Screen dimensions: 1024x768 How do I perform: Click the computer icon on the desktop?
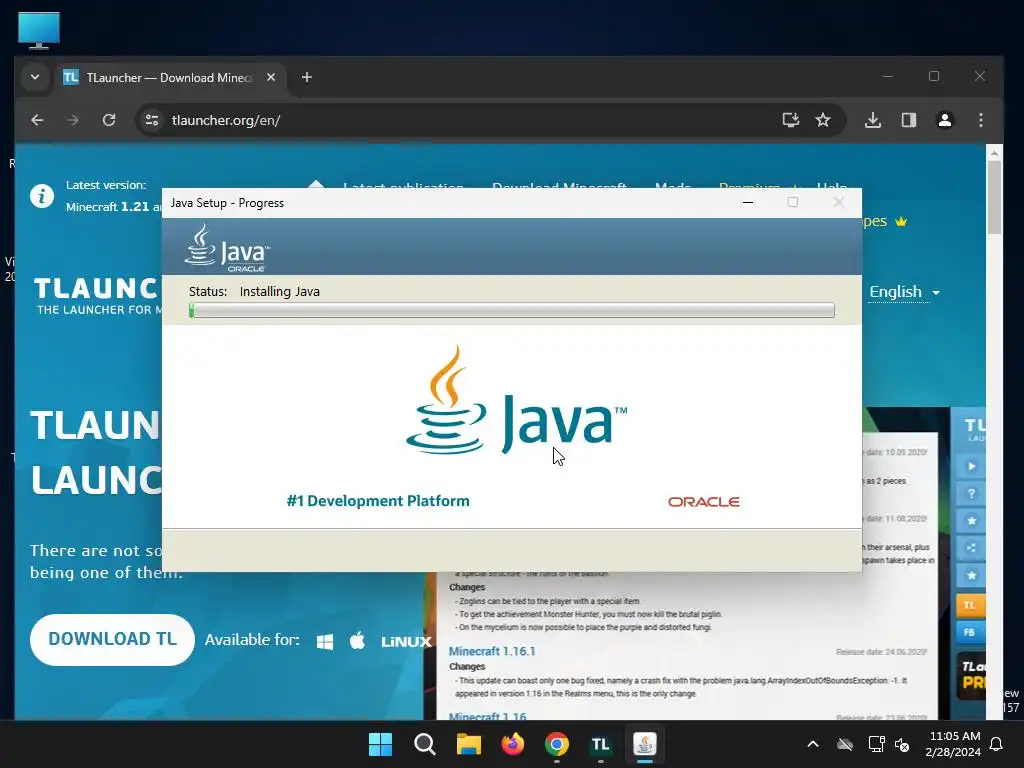(39, 30)
